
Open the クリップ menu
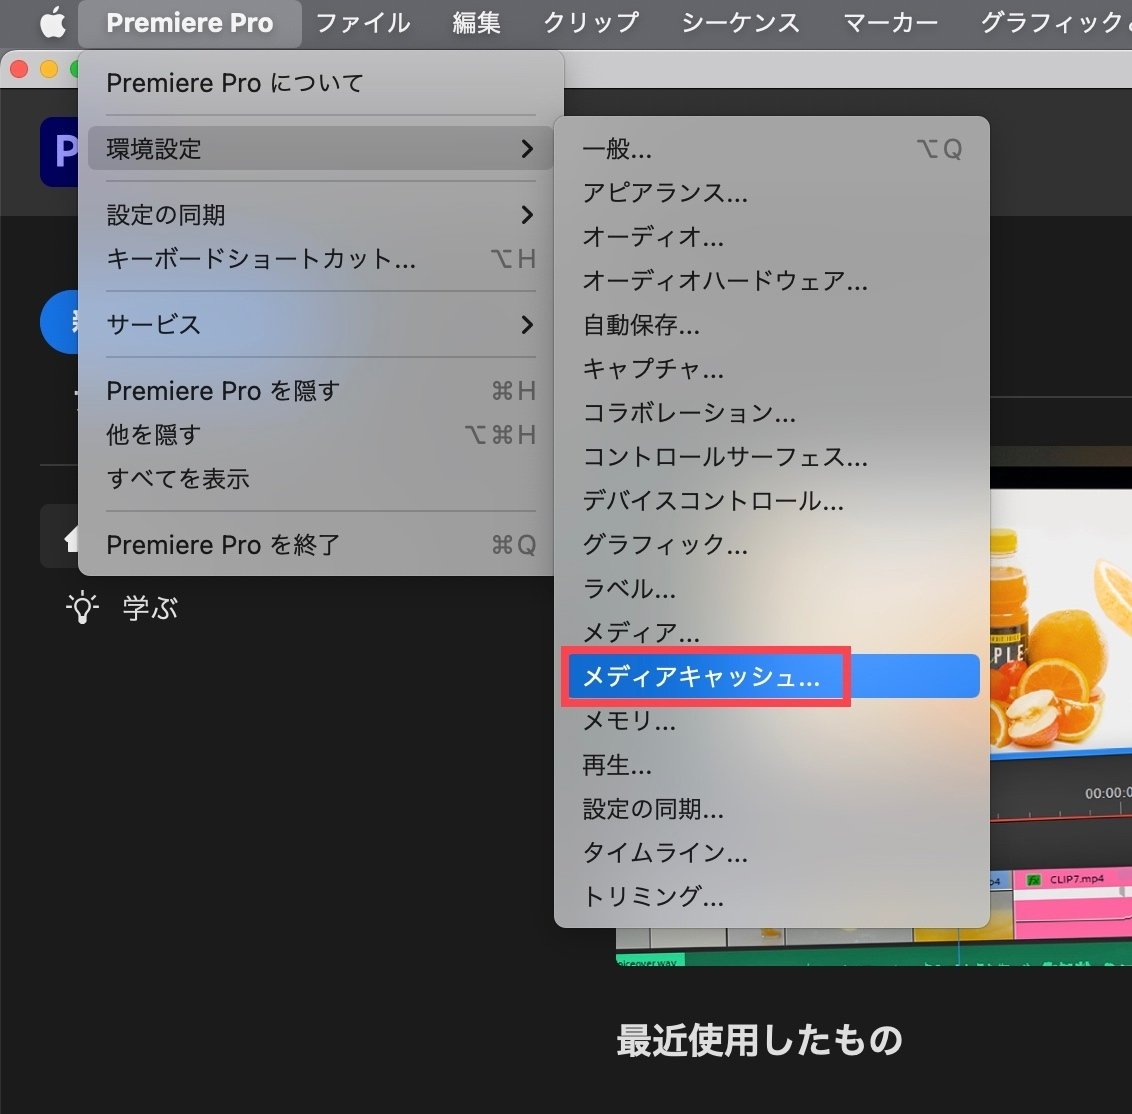591,23
